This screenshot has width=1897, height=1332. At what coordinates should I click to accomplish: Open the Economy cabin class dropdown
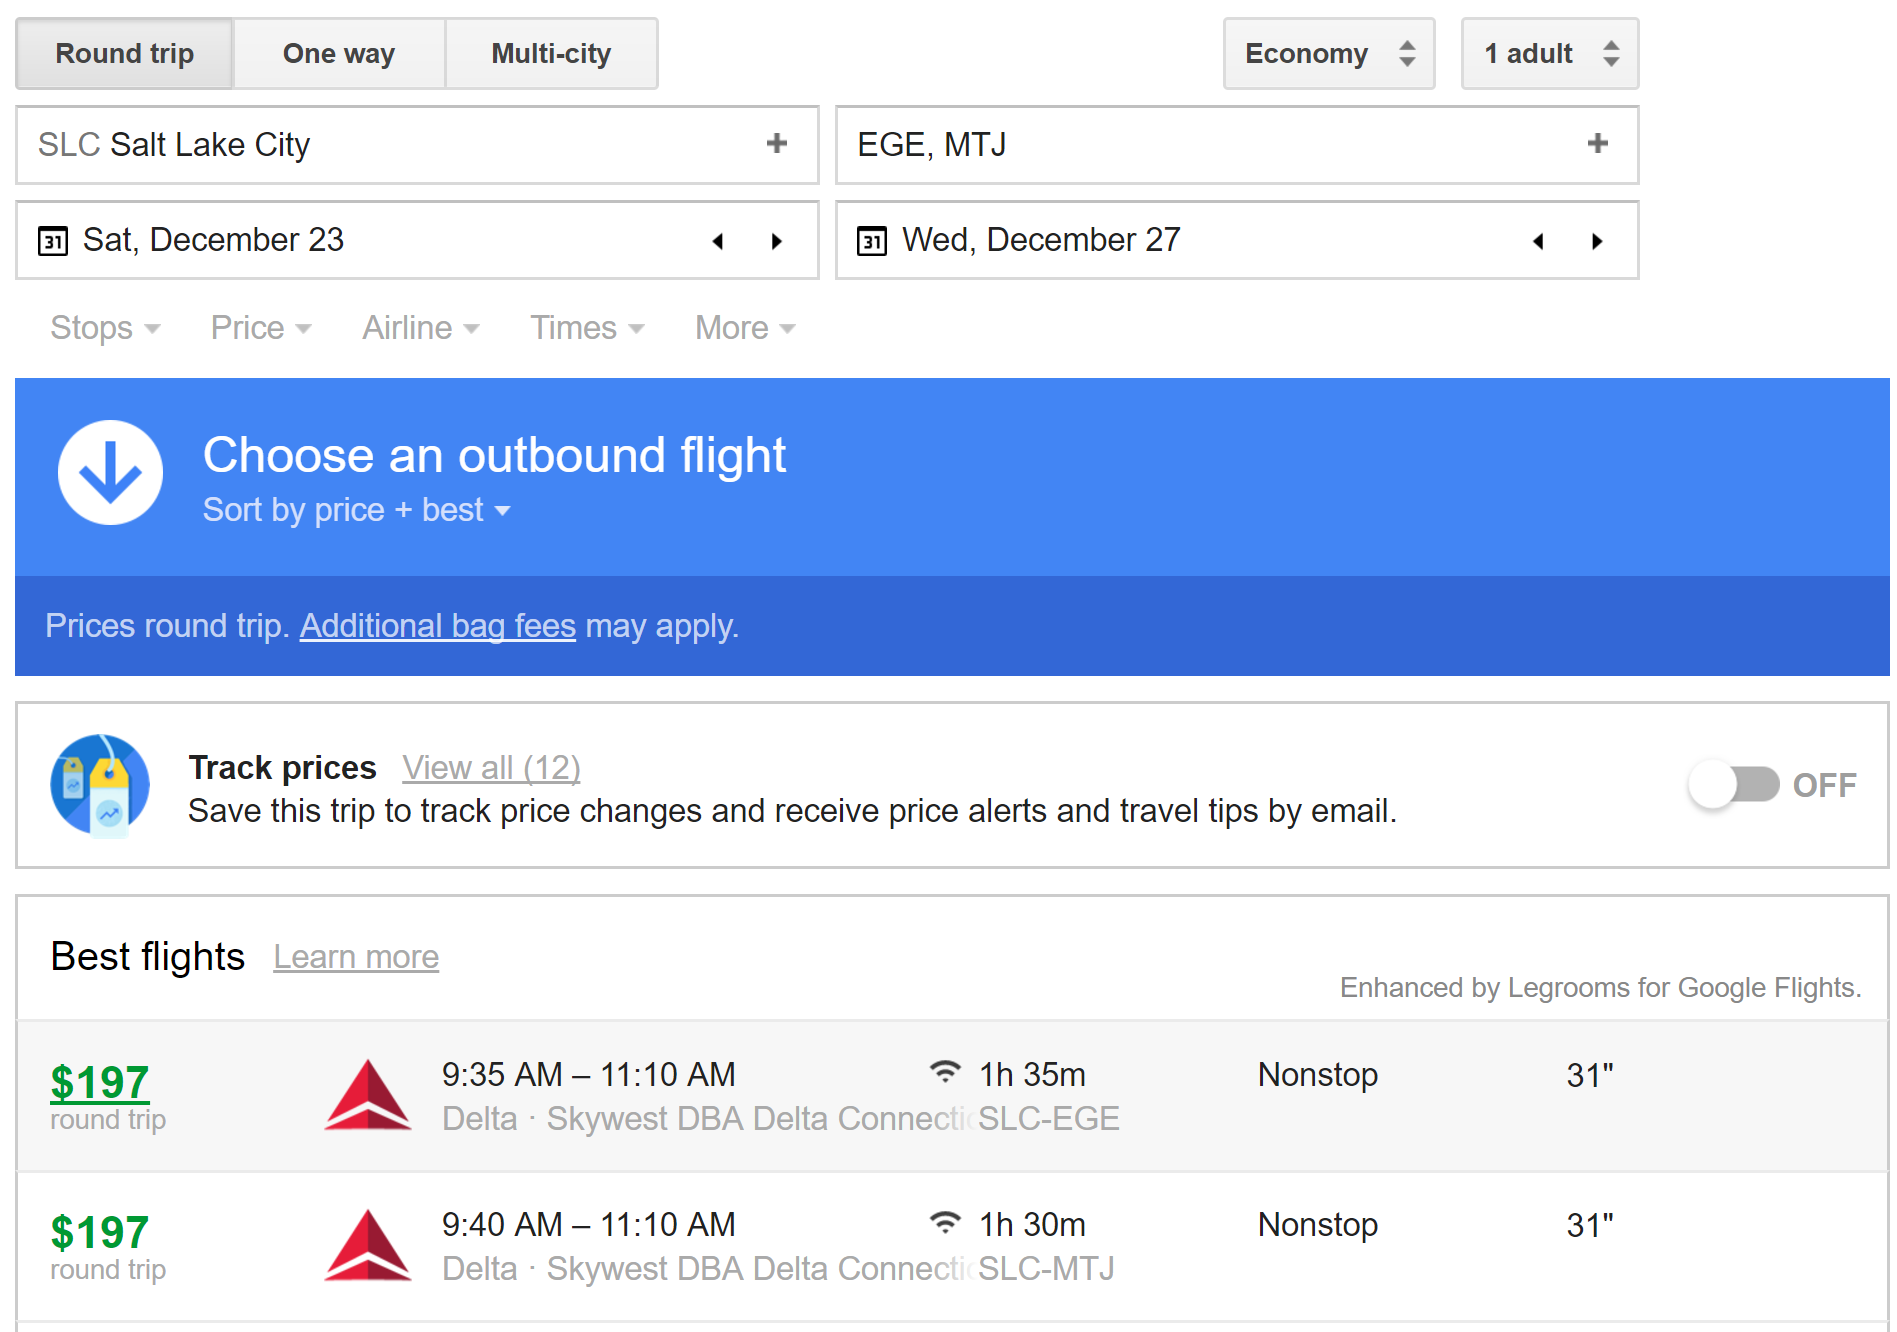(x=1328, y=54)
